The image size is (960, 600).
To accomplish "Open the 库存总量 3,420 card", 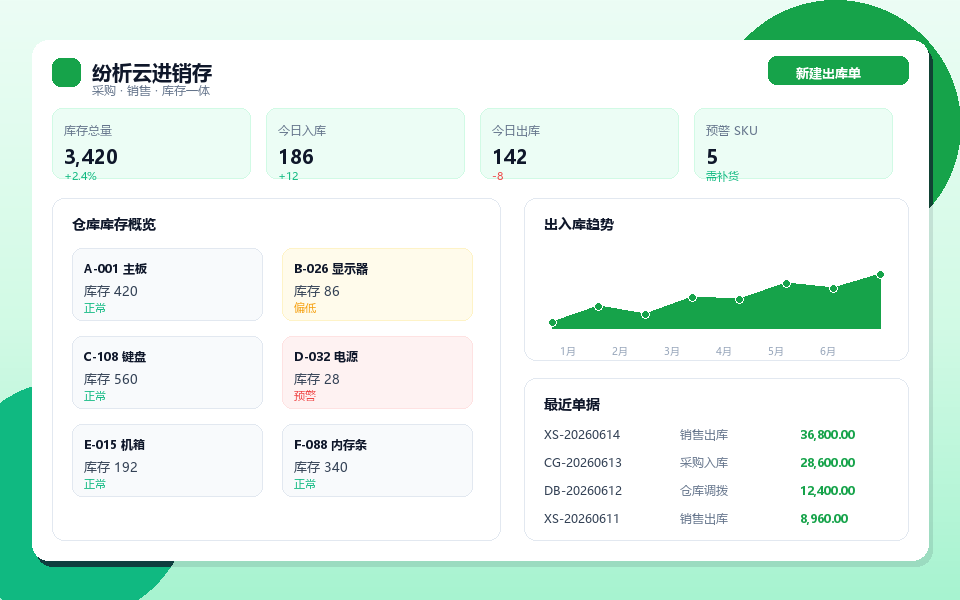I will coord(151,144).
